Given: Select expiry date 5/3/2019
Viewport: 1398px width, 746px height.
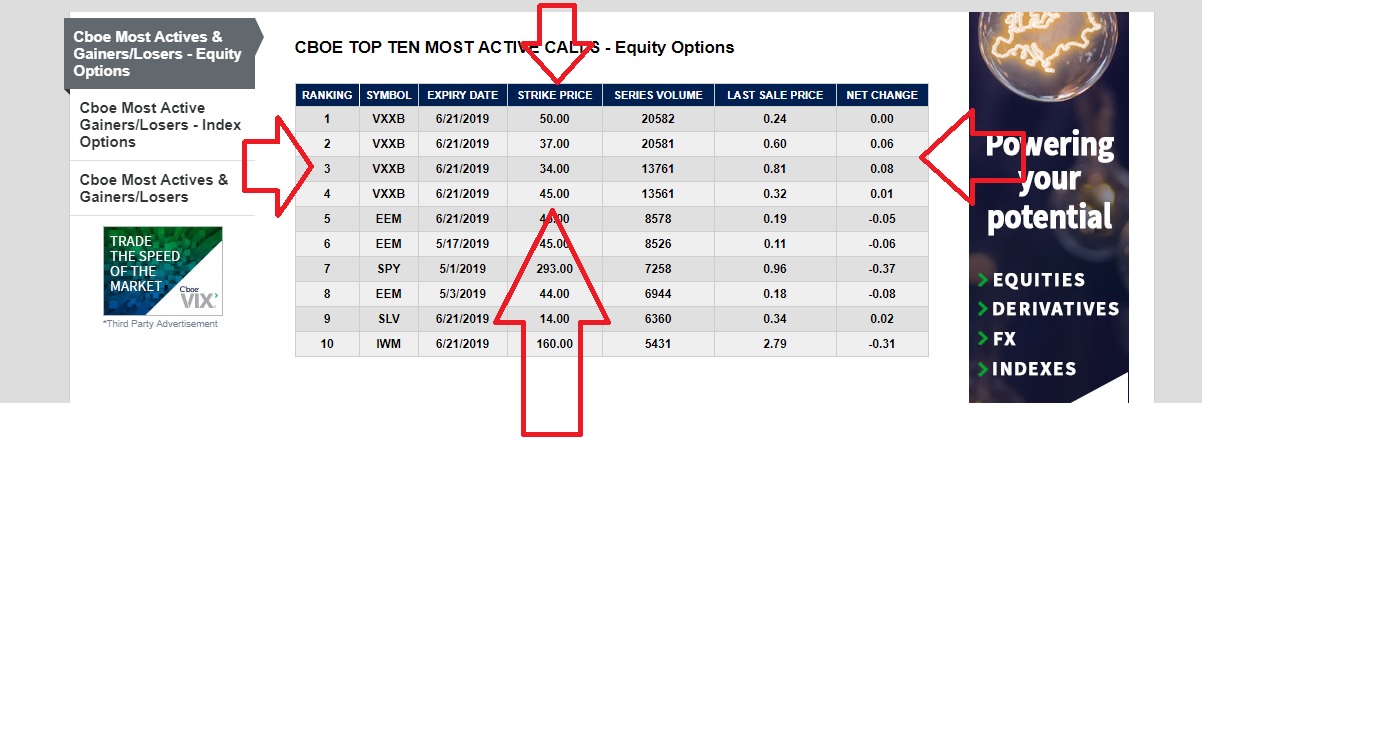Looking at the screenshot, I should (x=462, y=294).
